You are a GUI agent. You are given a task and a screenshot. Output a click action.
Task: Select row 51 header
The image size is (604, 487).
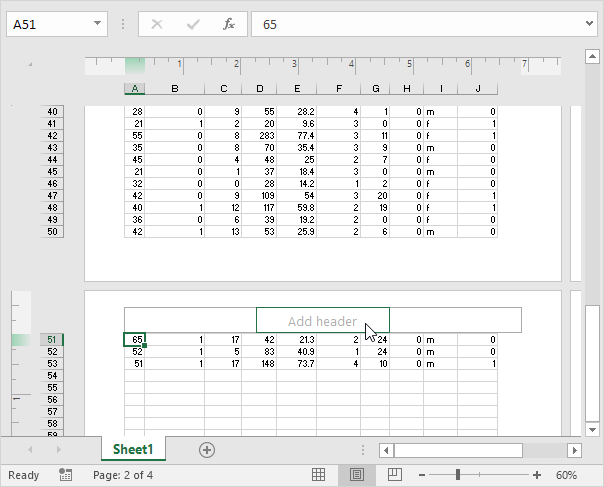(x=52, y=339)
